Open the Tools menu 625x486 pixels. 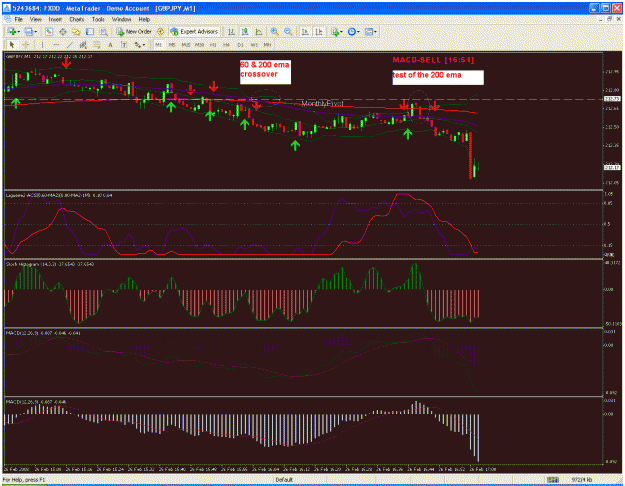pos(98,19)
